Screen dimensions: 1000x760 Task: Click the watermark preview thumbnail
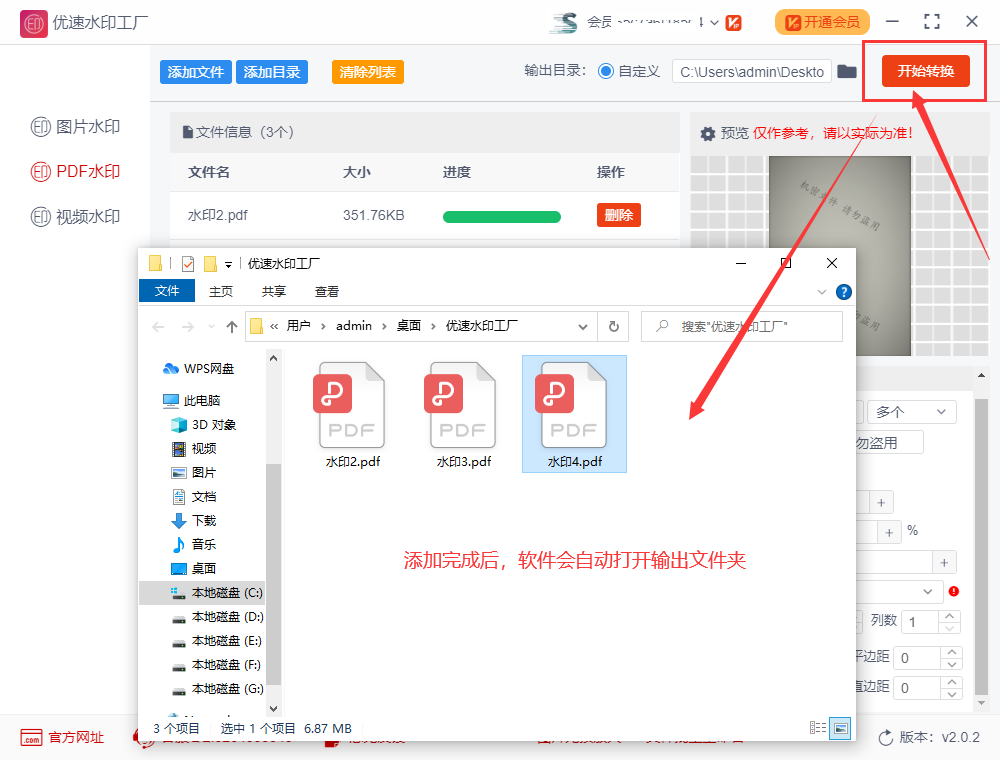pos(840,256)
